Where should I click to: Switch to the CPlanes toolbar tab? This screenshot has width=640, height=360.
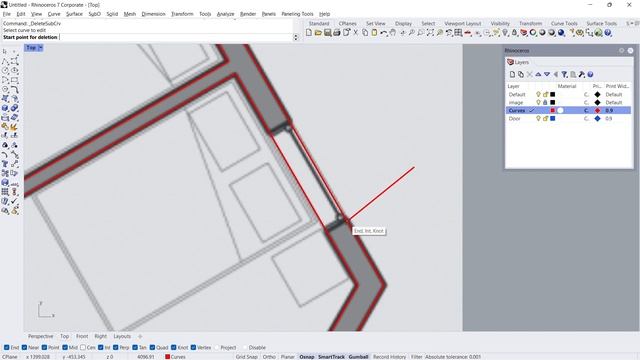coord(347,23)
